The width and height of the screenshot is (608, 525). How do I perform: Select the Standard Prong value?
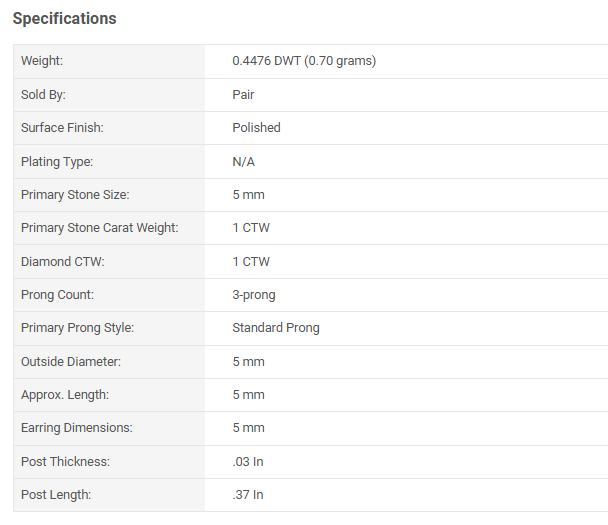click(x=276, y=328)
